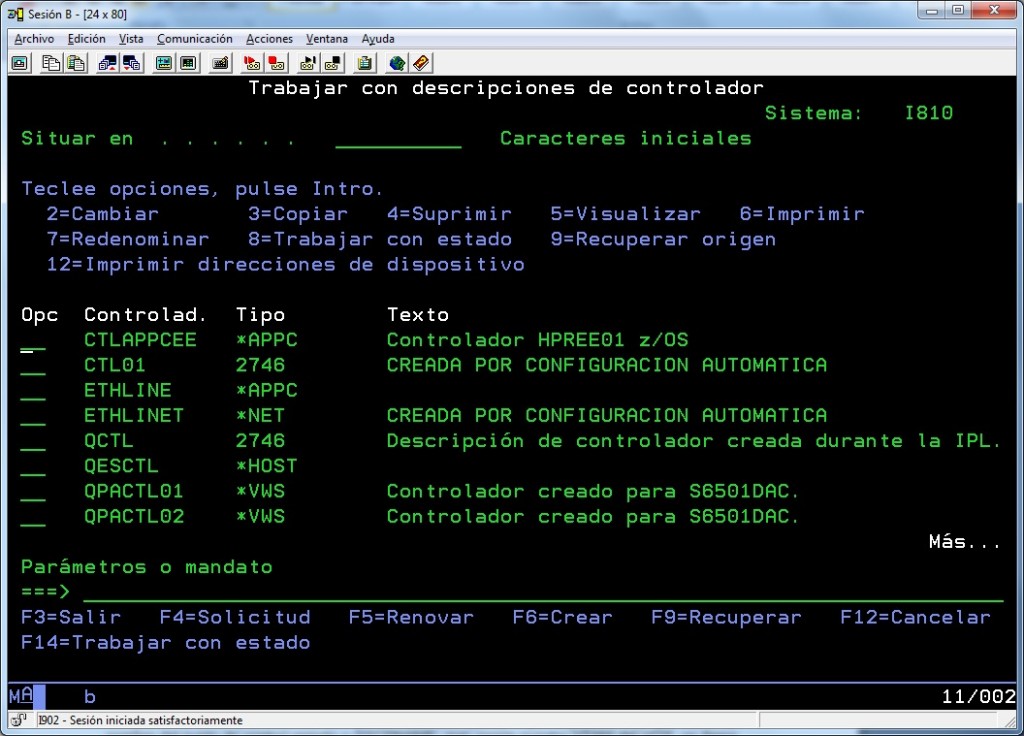Open the display setup icon

coord(163,63)
